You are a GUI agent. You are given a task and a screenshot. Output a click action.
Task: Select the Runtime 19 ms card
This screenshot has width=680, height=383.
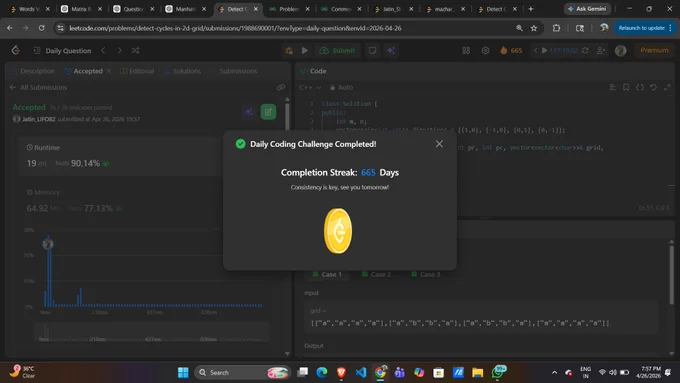pyautogui.click(x=121, y=157)
